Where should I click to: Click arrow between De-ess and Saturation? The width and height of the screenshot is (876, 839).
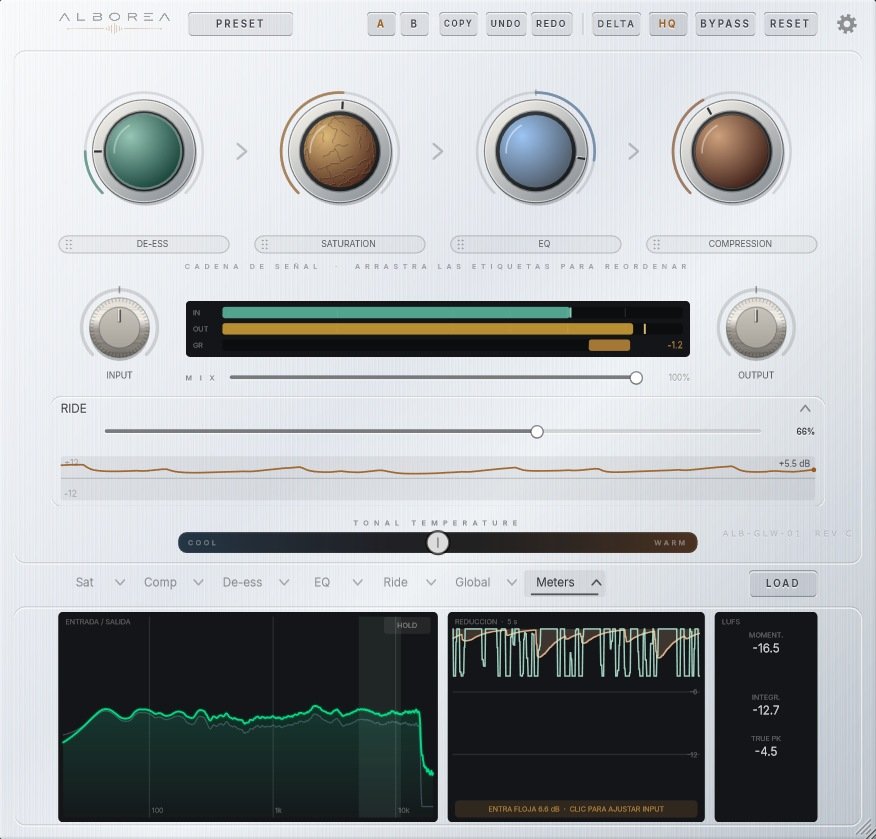(x=241, y=151)
